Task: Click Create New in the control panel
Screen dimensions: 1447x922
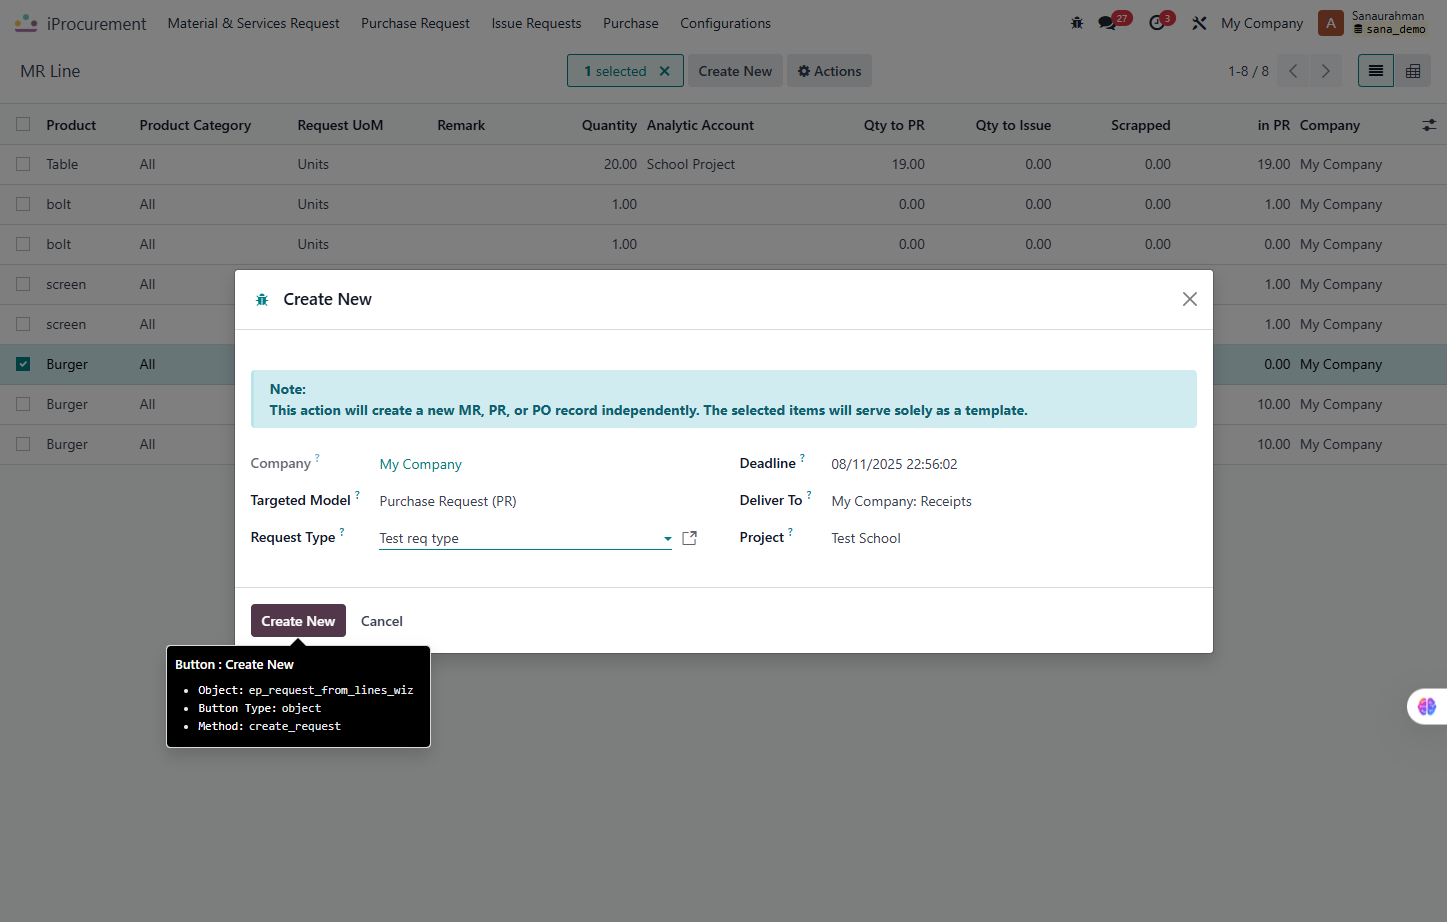Action: click(735, 71)
